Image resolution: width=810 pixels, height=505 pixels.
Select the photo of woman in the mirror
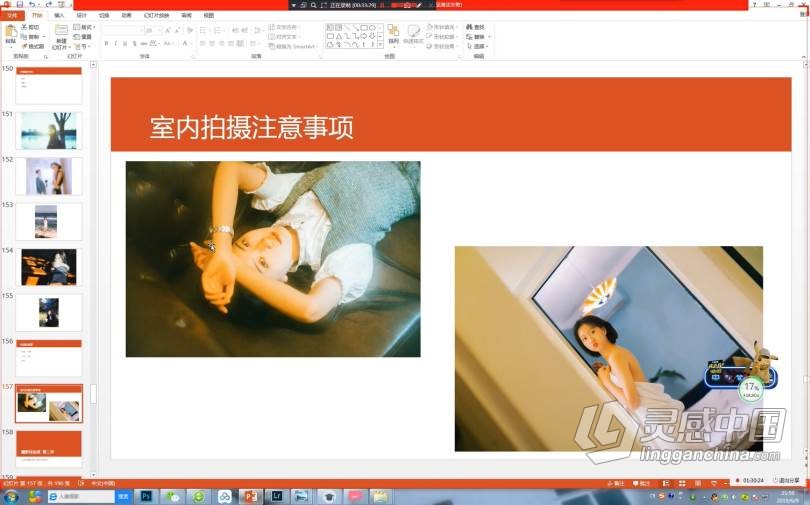pyautogui.click(x=609, y=349)
